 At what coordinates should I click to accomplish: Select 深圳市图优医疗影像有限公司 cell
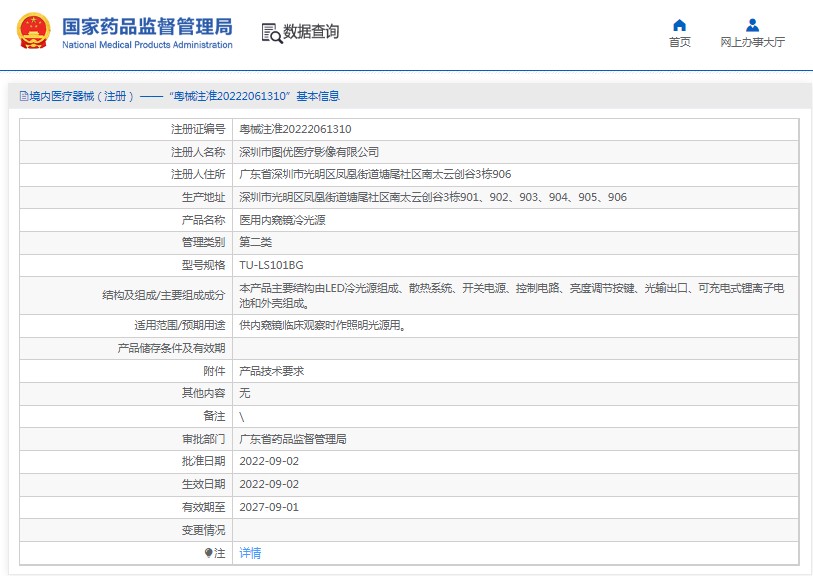click(x=309, y=152)
